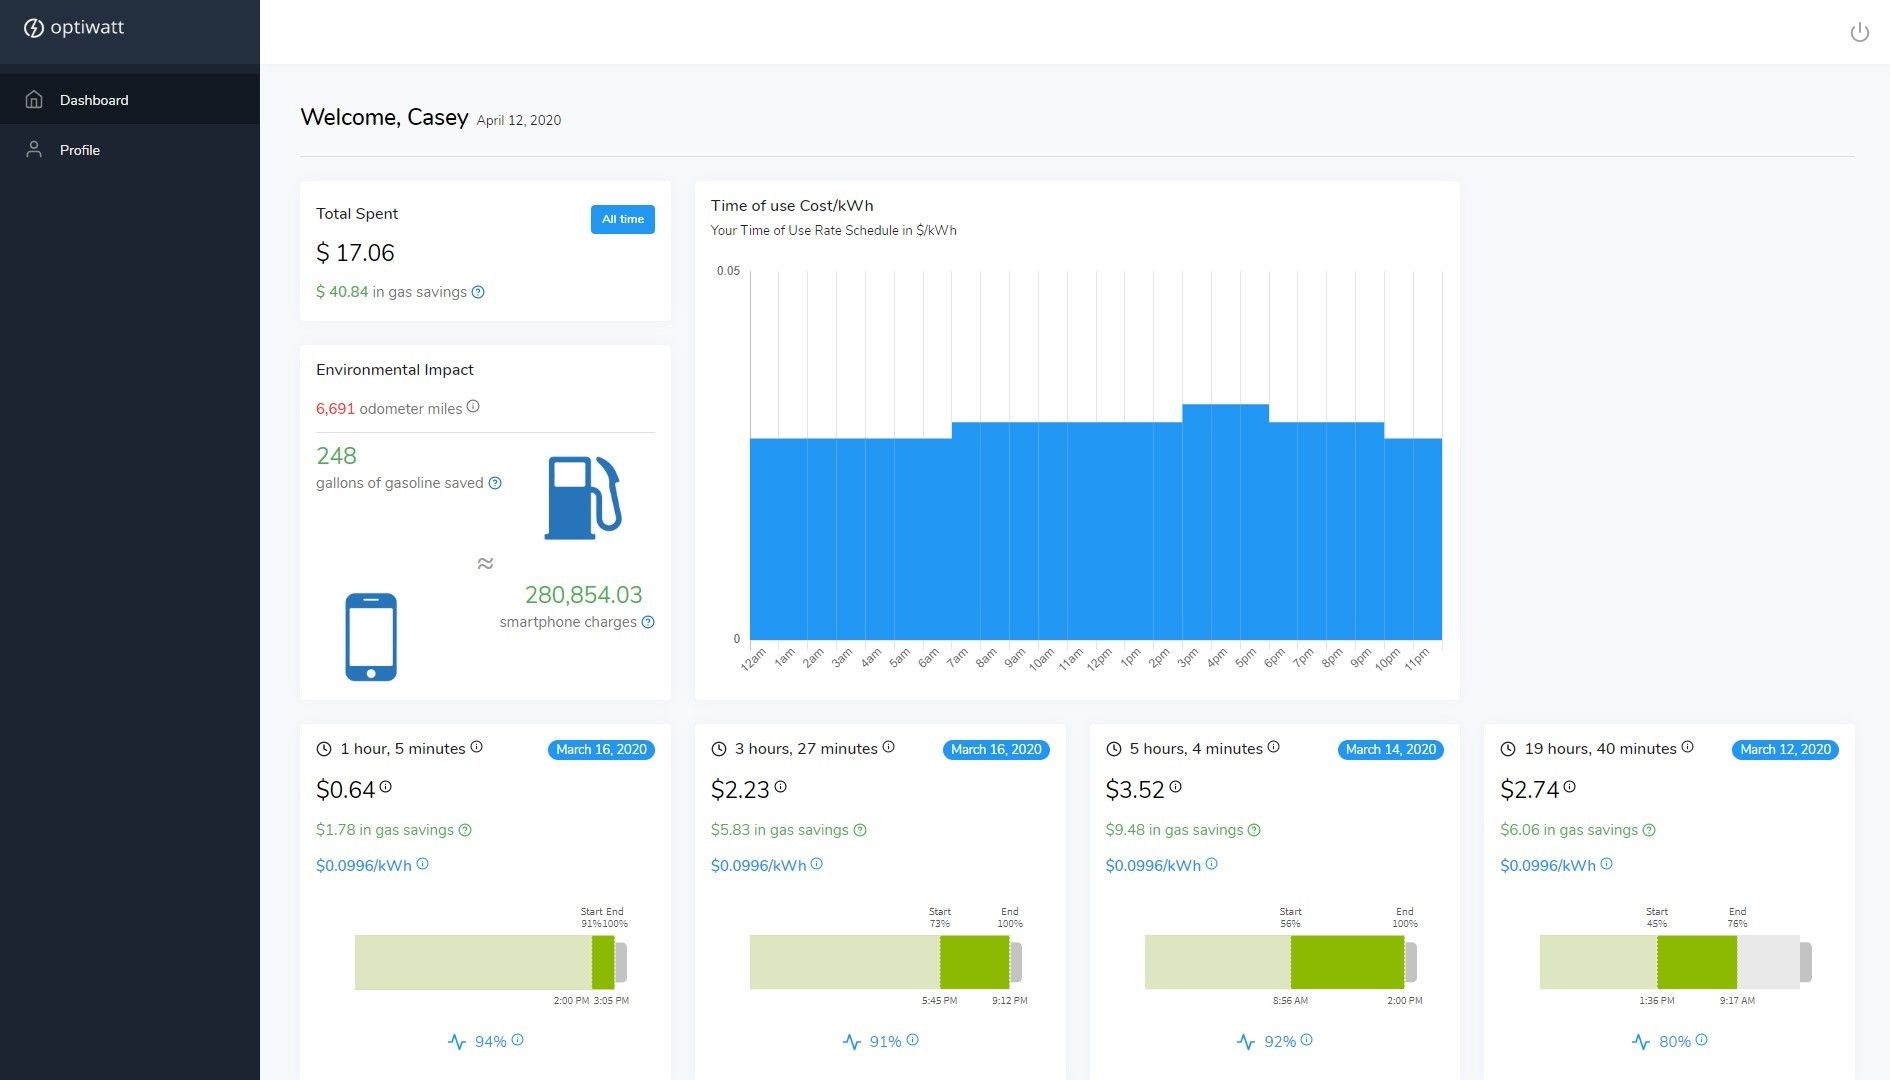Click the All time button

pos(622,219)
